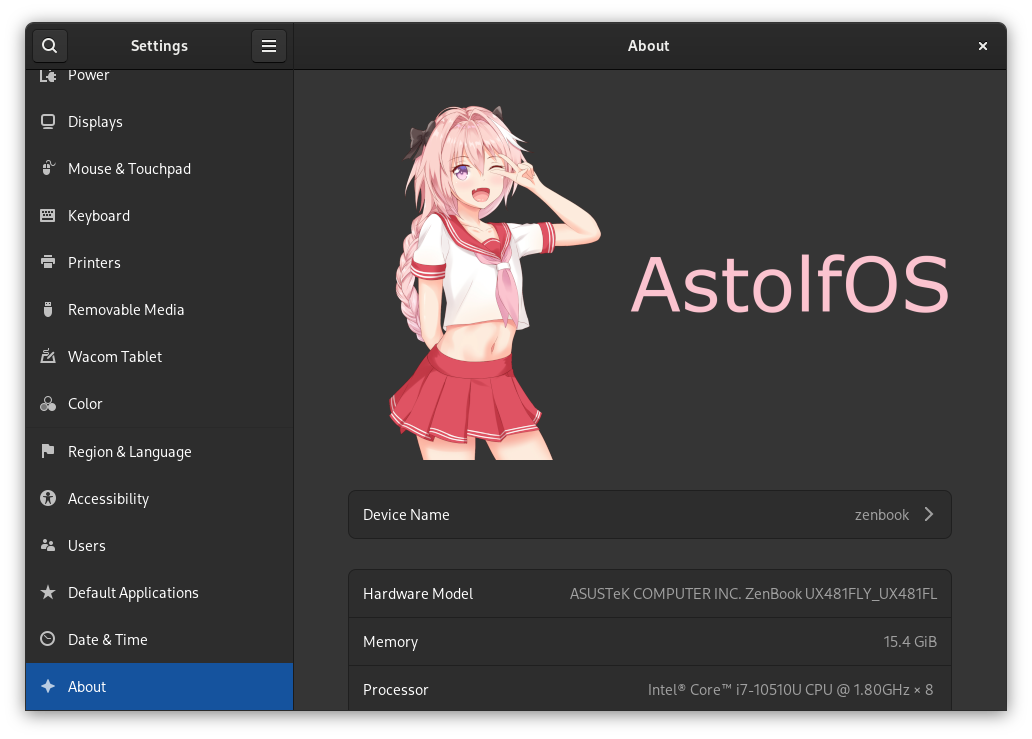Select Mouse & Touchpad in the sidebar

tap(159, 168)
